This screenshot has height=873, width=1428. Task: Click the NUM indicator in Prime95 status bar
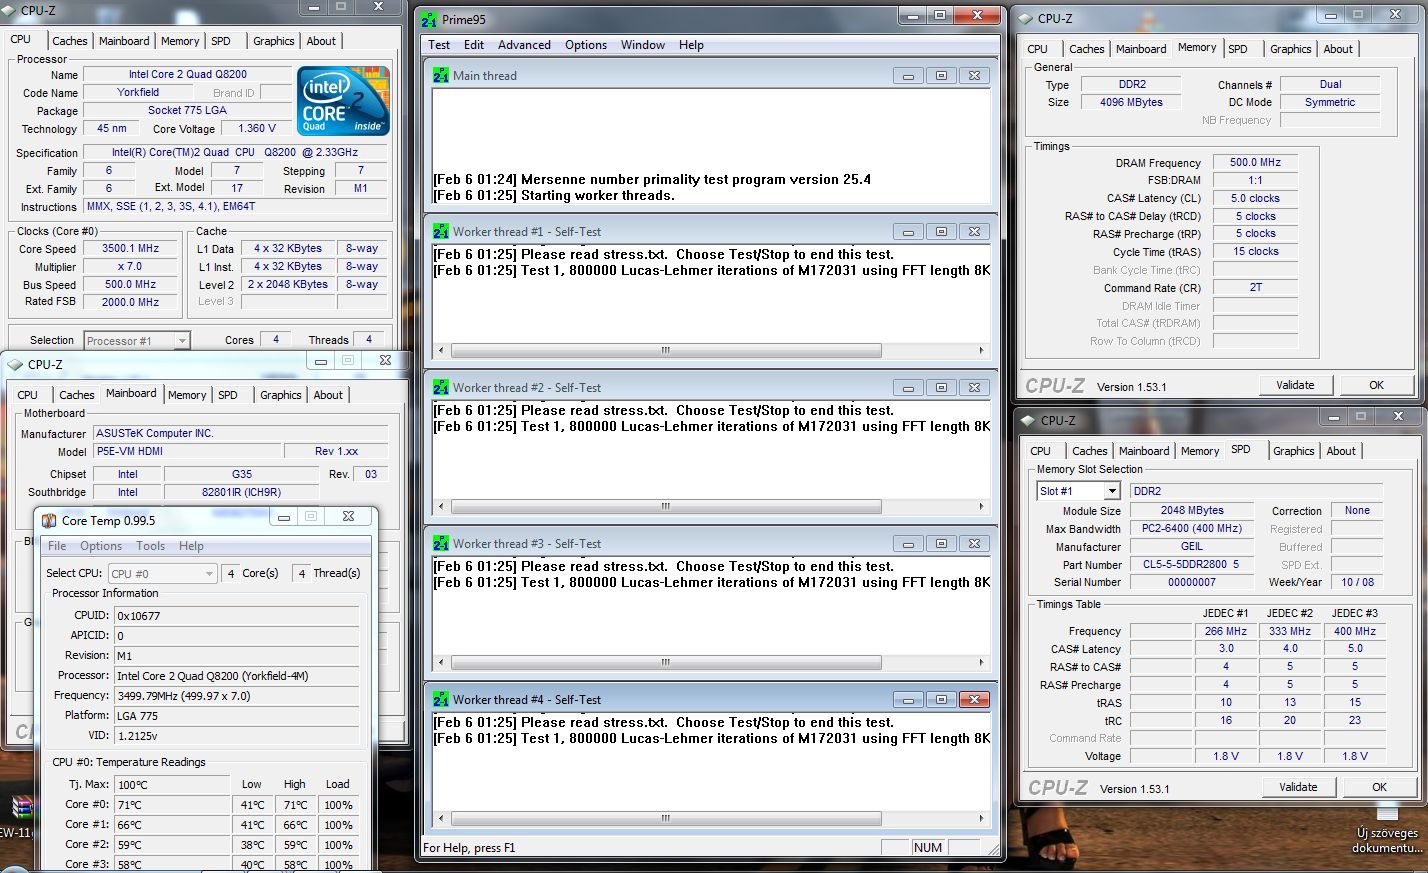click(928, 847)
